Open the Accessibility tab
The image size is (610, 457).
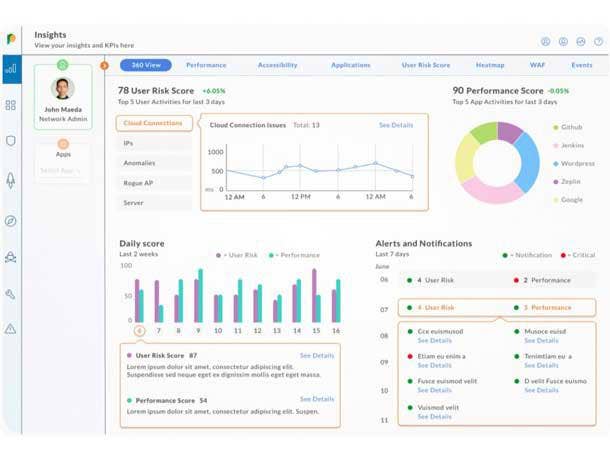pos(277,65)
